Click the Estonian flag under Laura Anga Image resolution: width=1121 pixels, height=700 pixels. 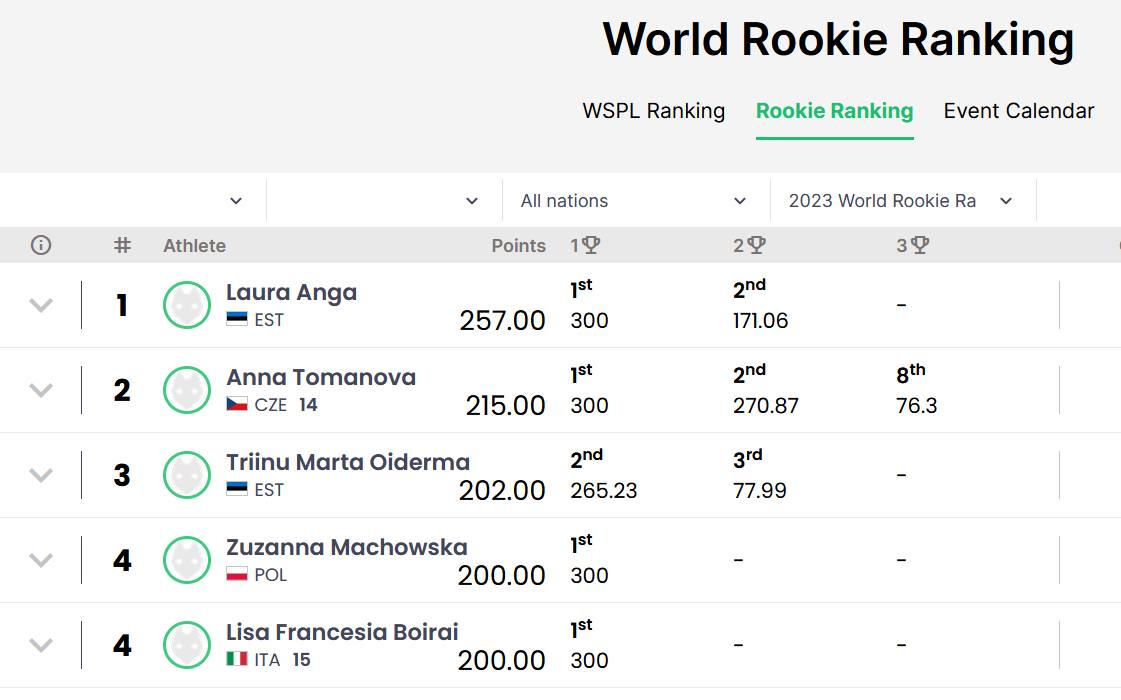coord(237,320)
